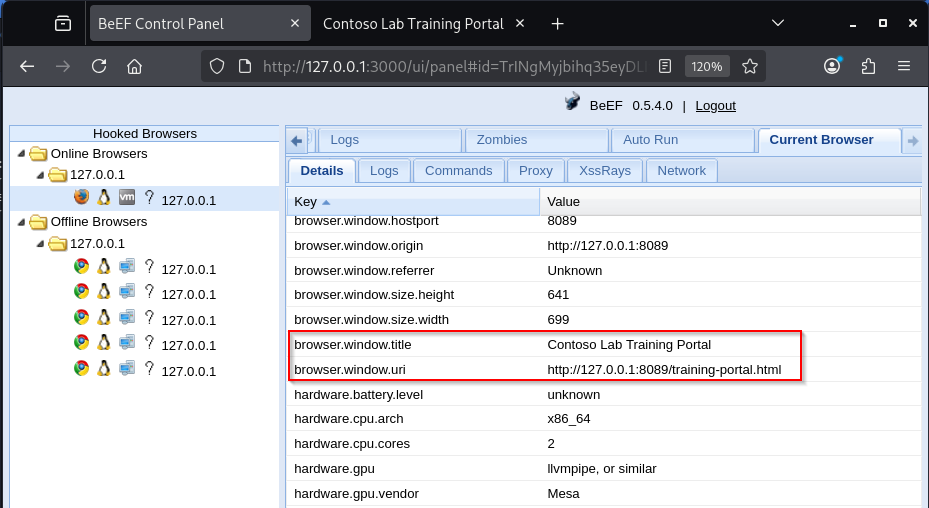
Task: Select the Current Browser tab
Action: pos(829,140)
